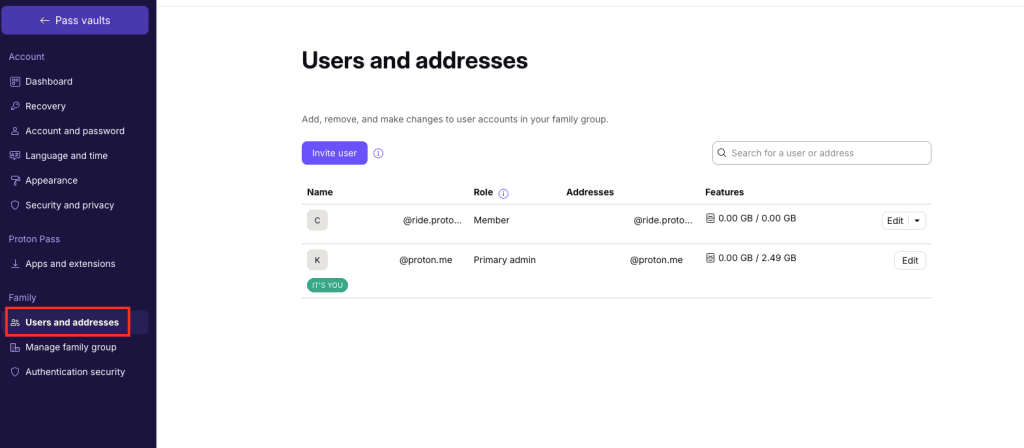Click the Recovery key icon

point(15,106)
